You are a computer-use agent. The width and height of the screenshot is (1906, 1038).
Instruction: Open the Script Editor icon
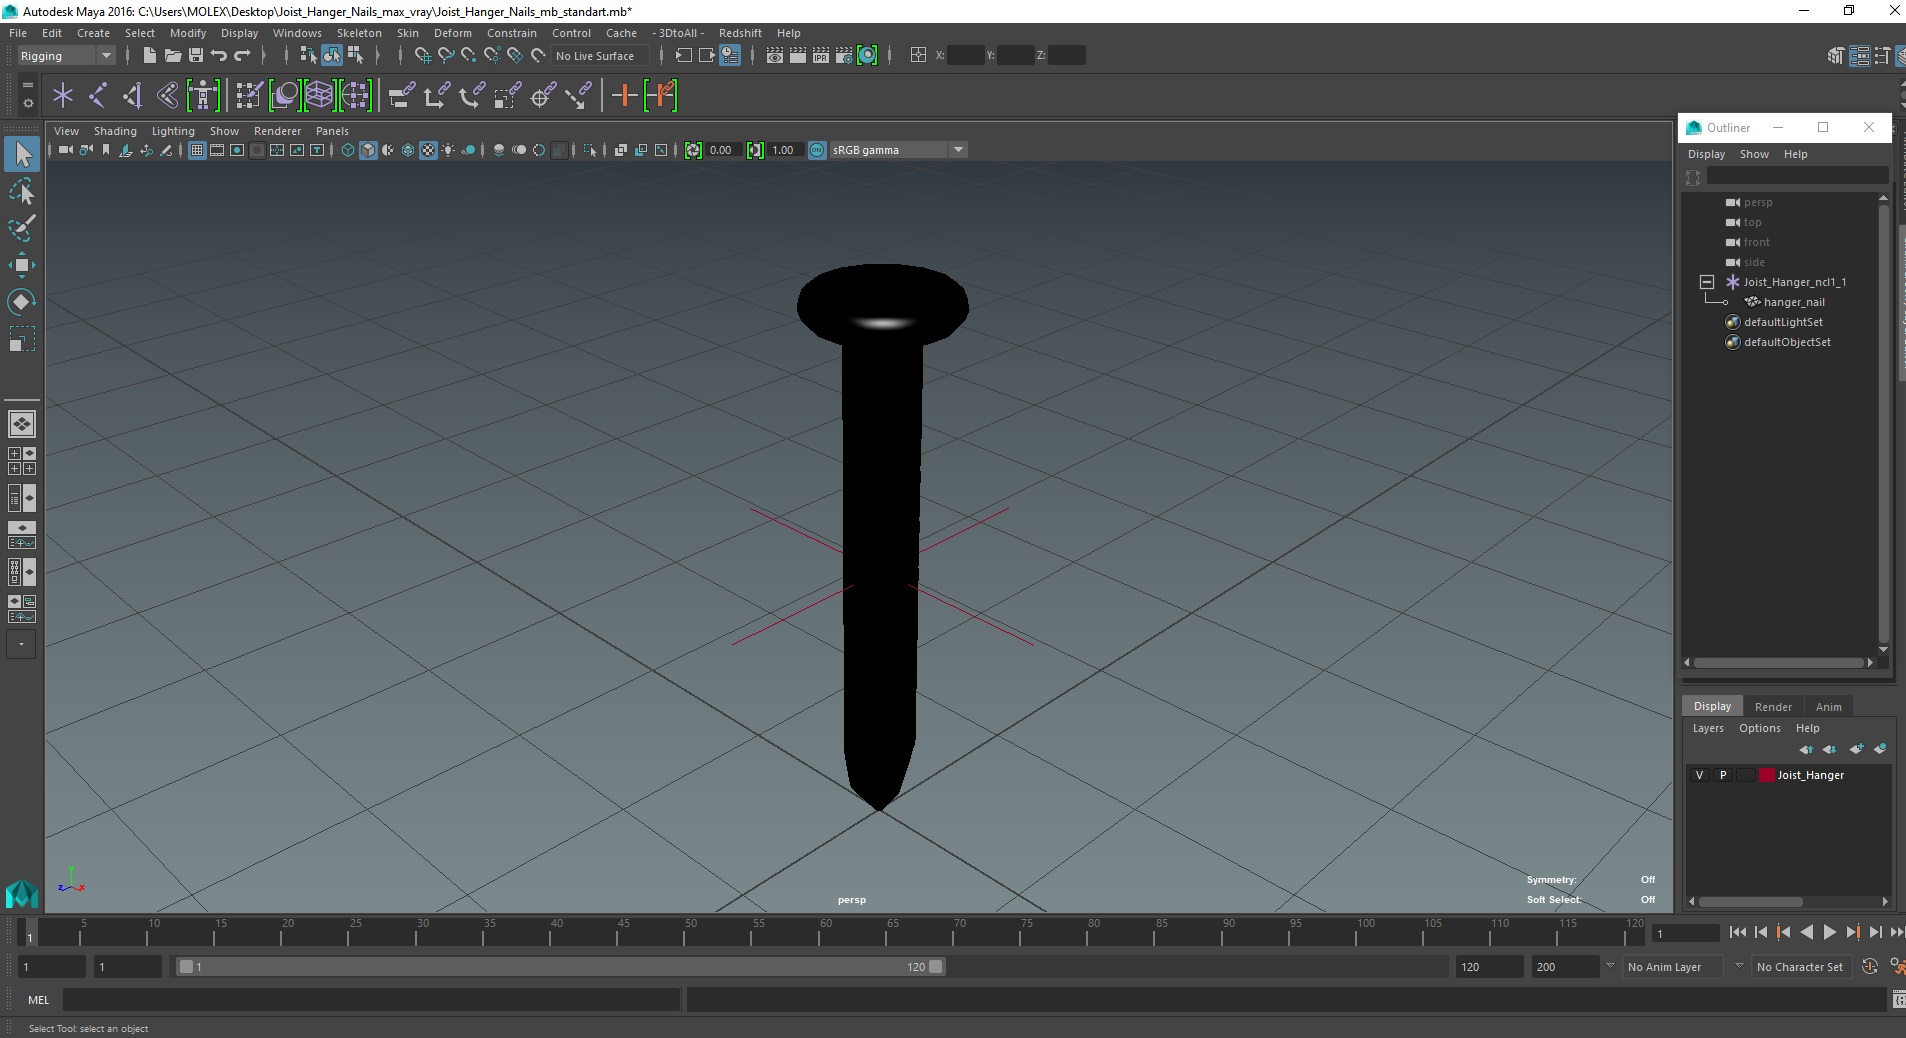pos(1898,1000)
